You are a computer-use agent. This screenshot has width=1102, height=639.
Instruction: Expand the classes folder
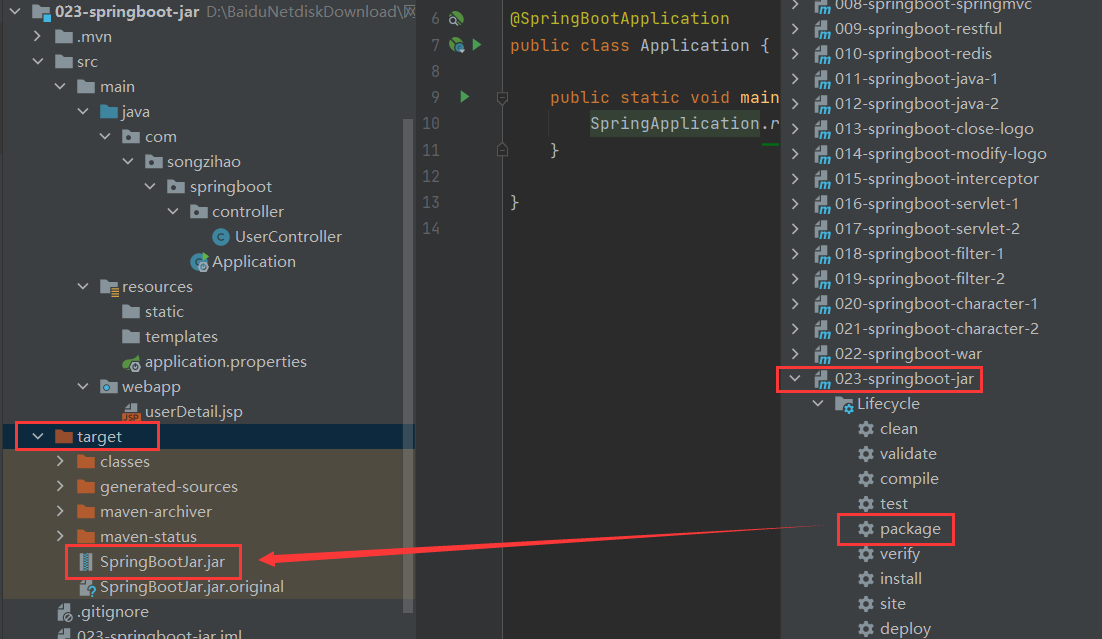point(61,462)
